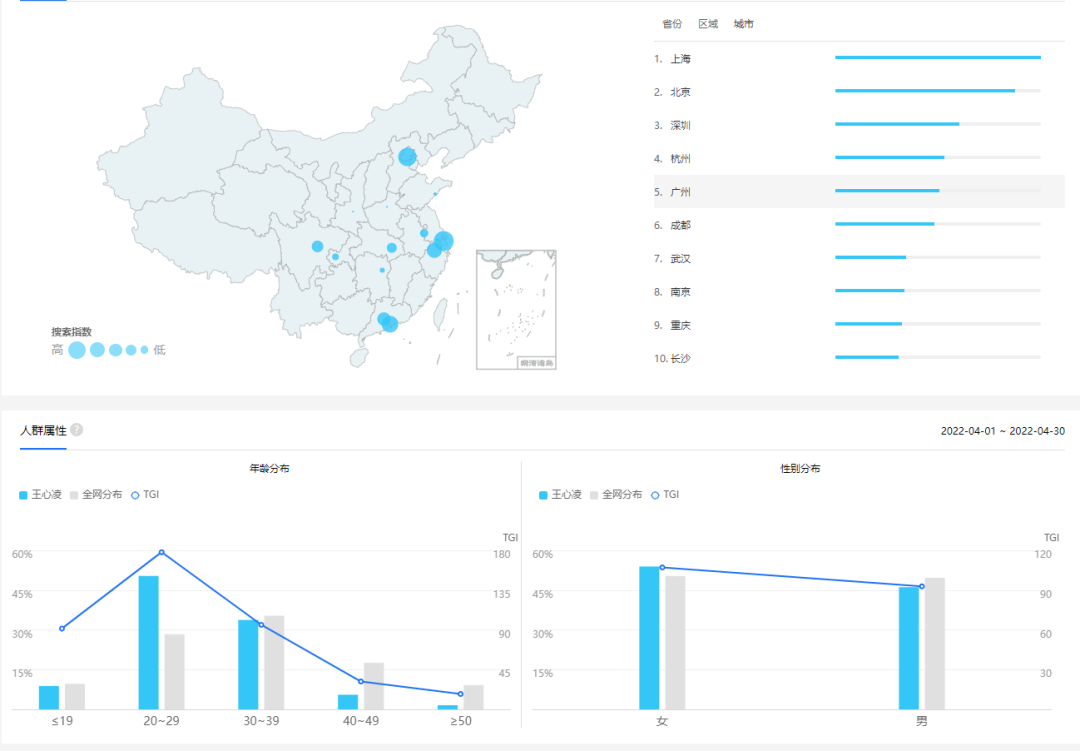Click the 20~29 axis label

[161, 721]
